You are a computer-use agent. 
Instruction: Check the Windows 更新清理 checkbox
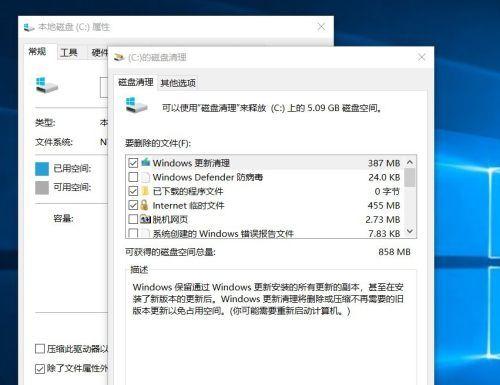(133, 163)
